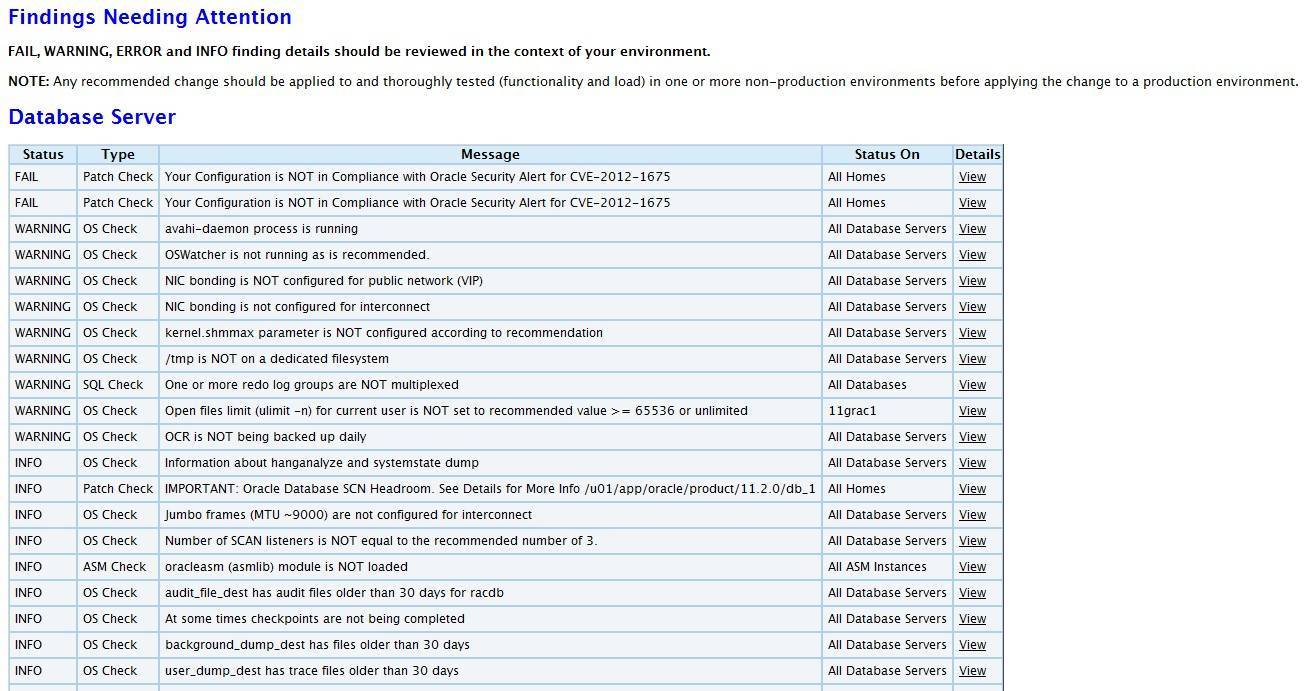Open View link for checkpoints not completed
Image resolution: width=1316 pixels, height=691 pixels.
click(972, 619)
